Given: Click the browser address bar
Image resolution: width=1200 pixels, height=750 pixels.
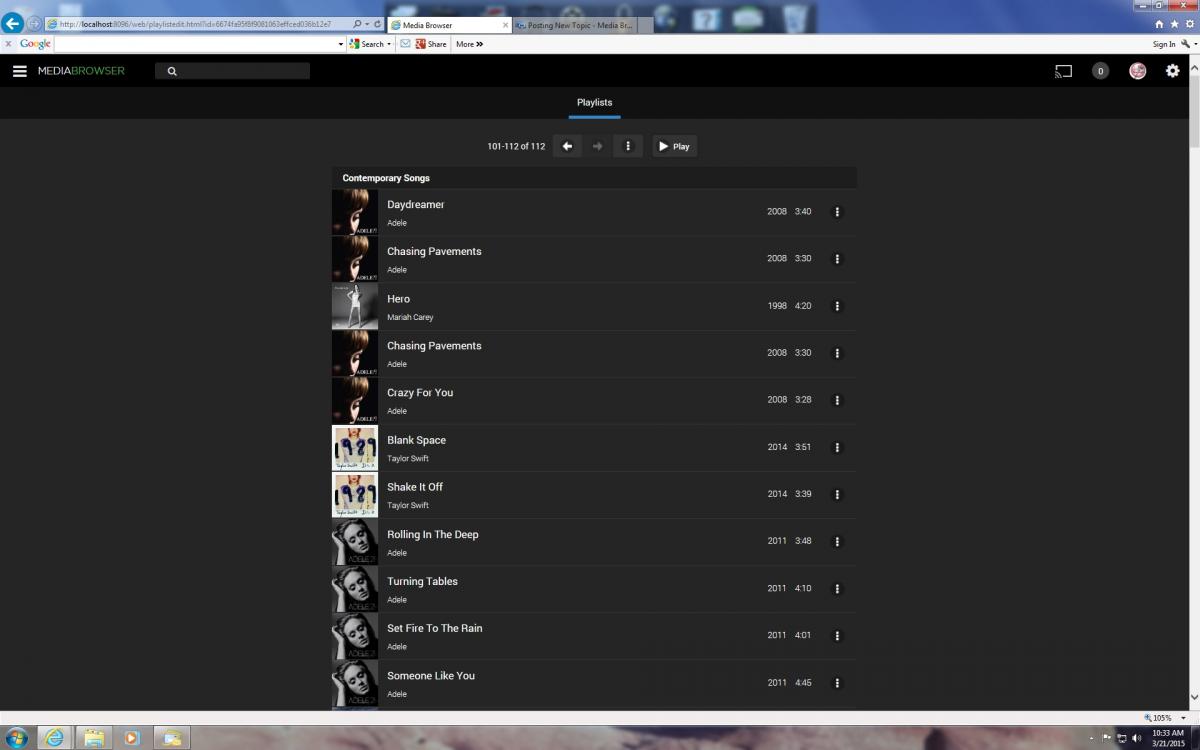Looking at the screenshot, I should 198,24.
